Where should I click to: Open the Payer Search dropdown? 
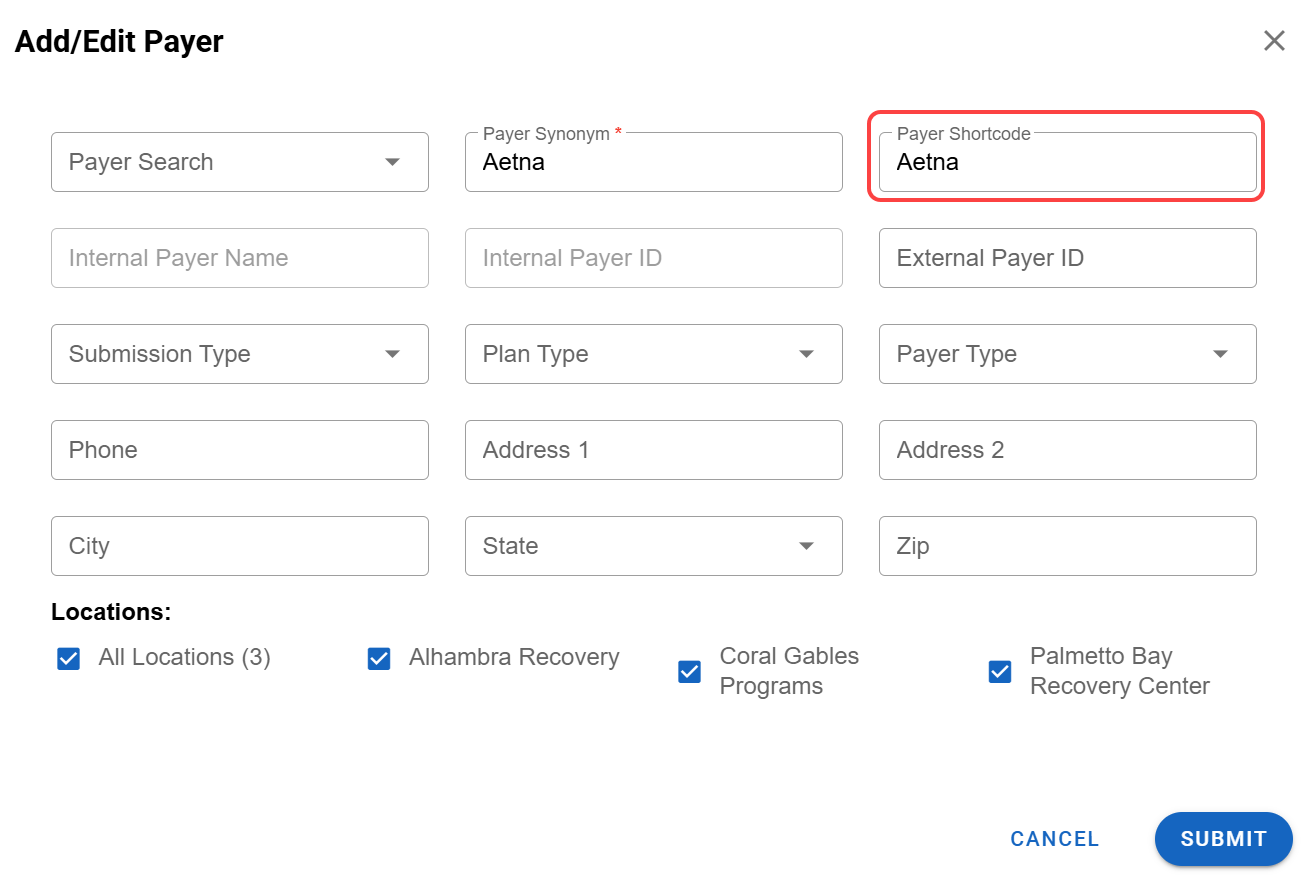click(240, 162)
